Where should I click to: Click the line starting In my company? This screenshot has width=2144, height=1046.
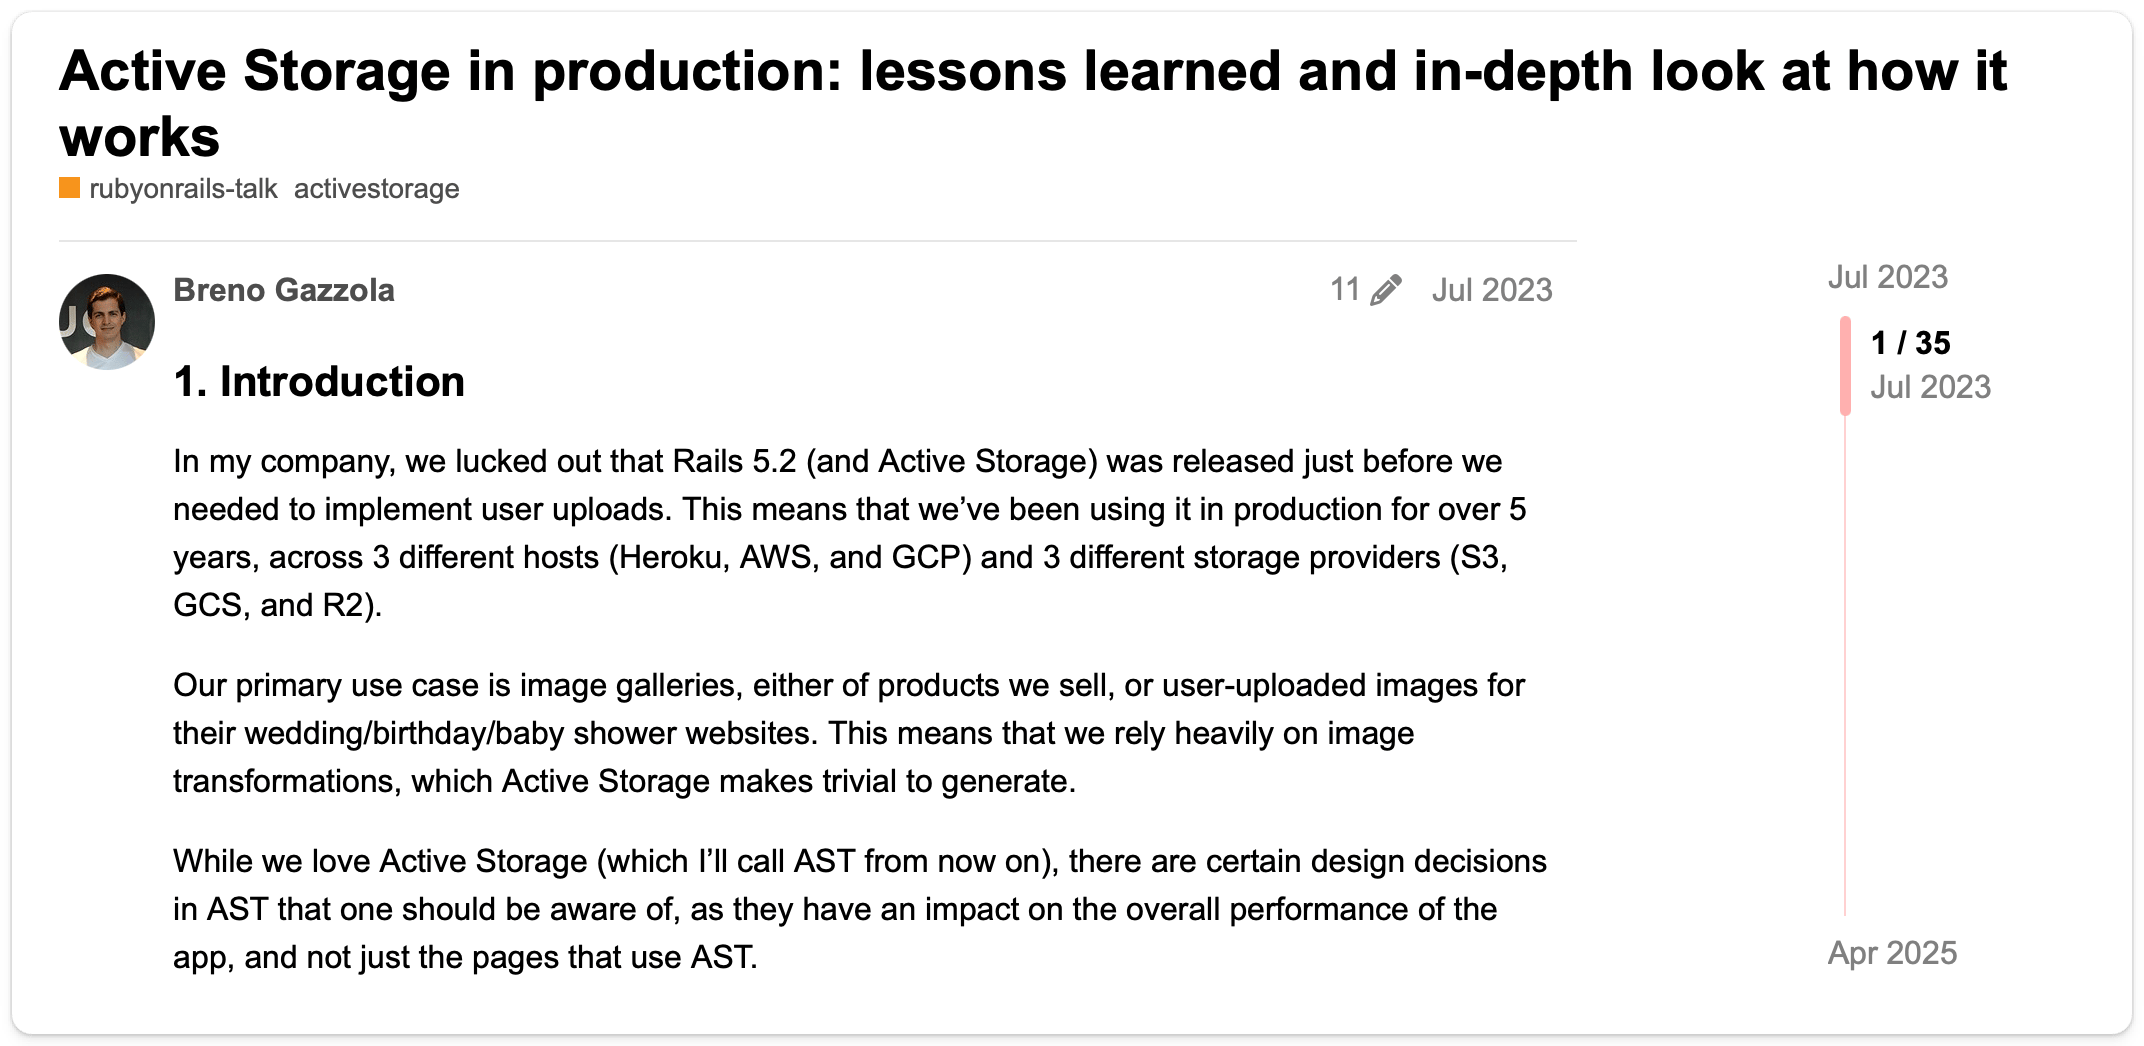pos(836,461)
